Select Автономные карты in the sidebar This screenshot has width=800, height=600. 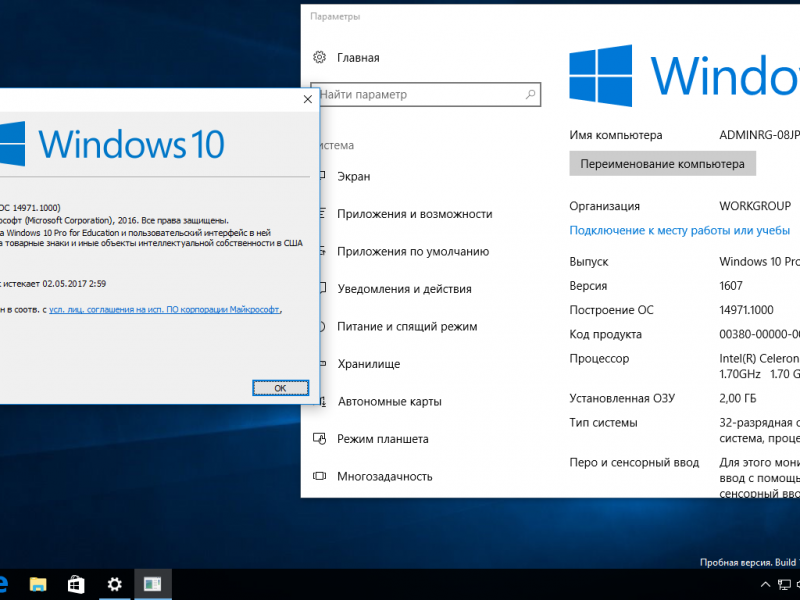click(x=389, y=402)
